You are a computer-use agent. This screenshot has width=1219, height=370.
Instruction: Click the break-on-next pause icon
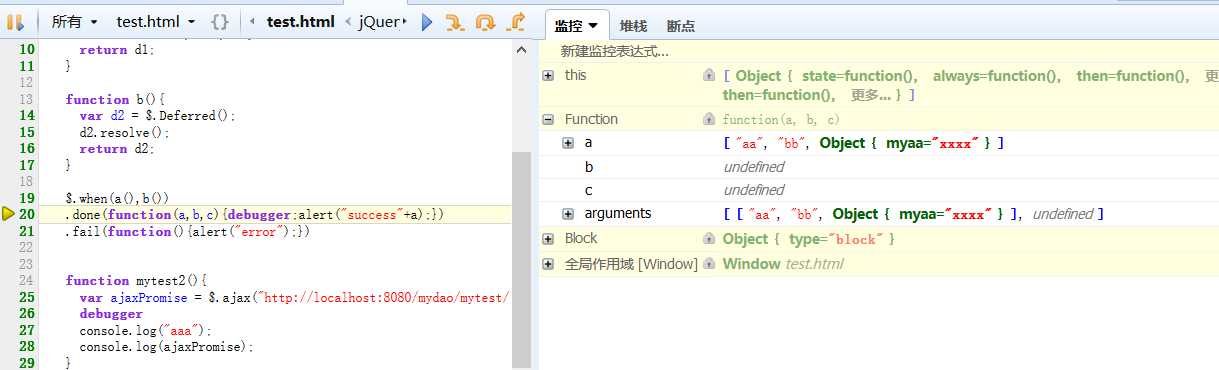click(15, 21)
